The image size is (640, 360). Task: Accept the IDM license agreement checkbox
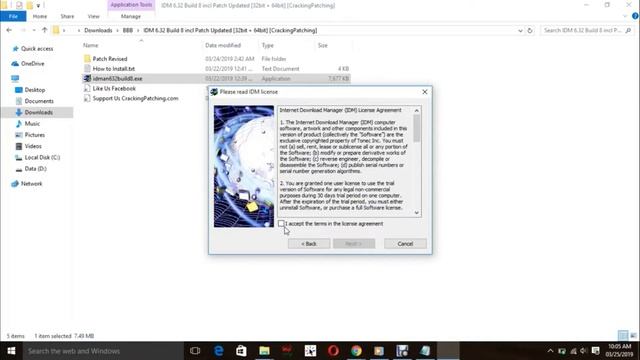281,224
